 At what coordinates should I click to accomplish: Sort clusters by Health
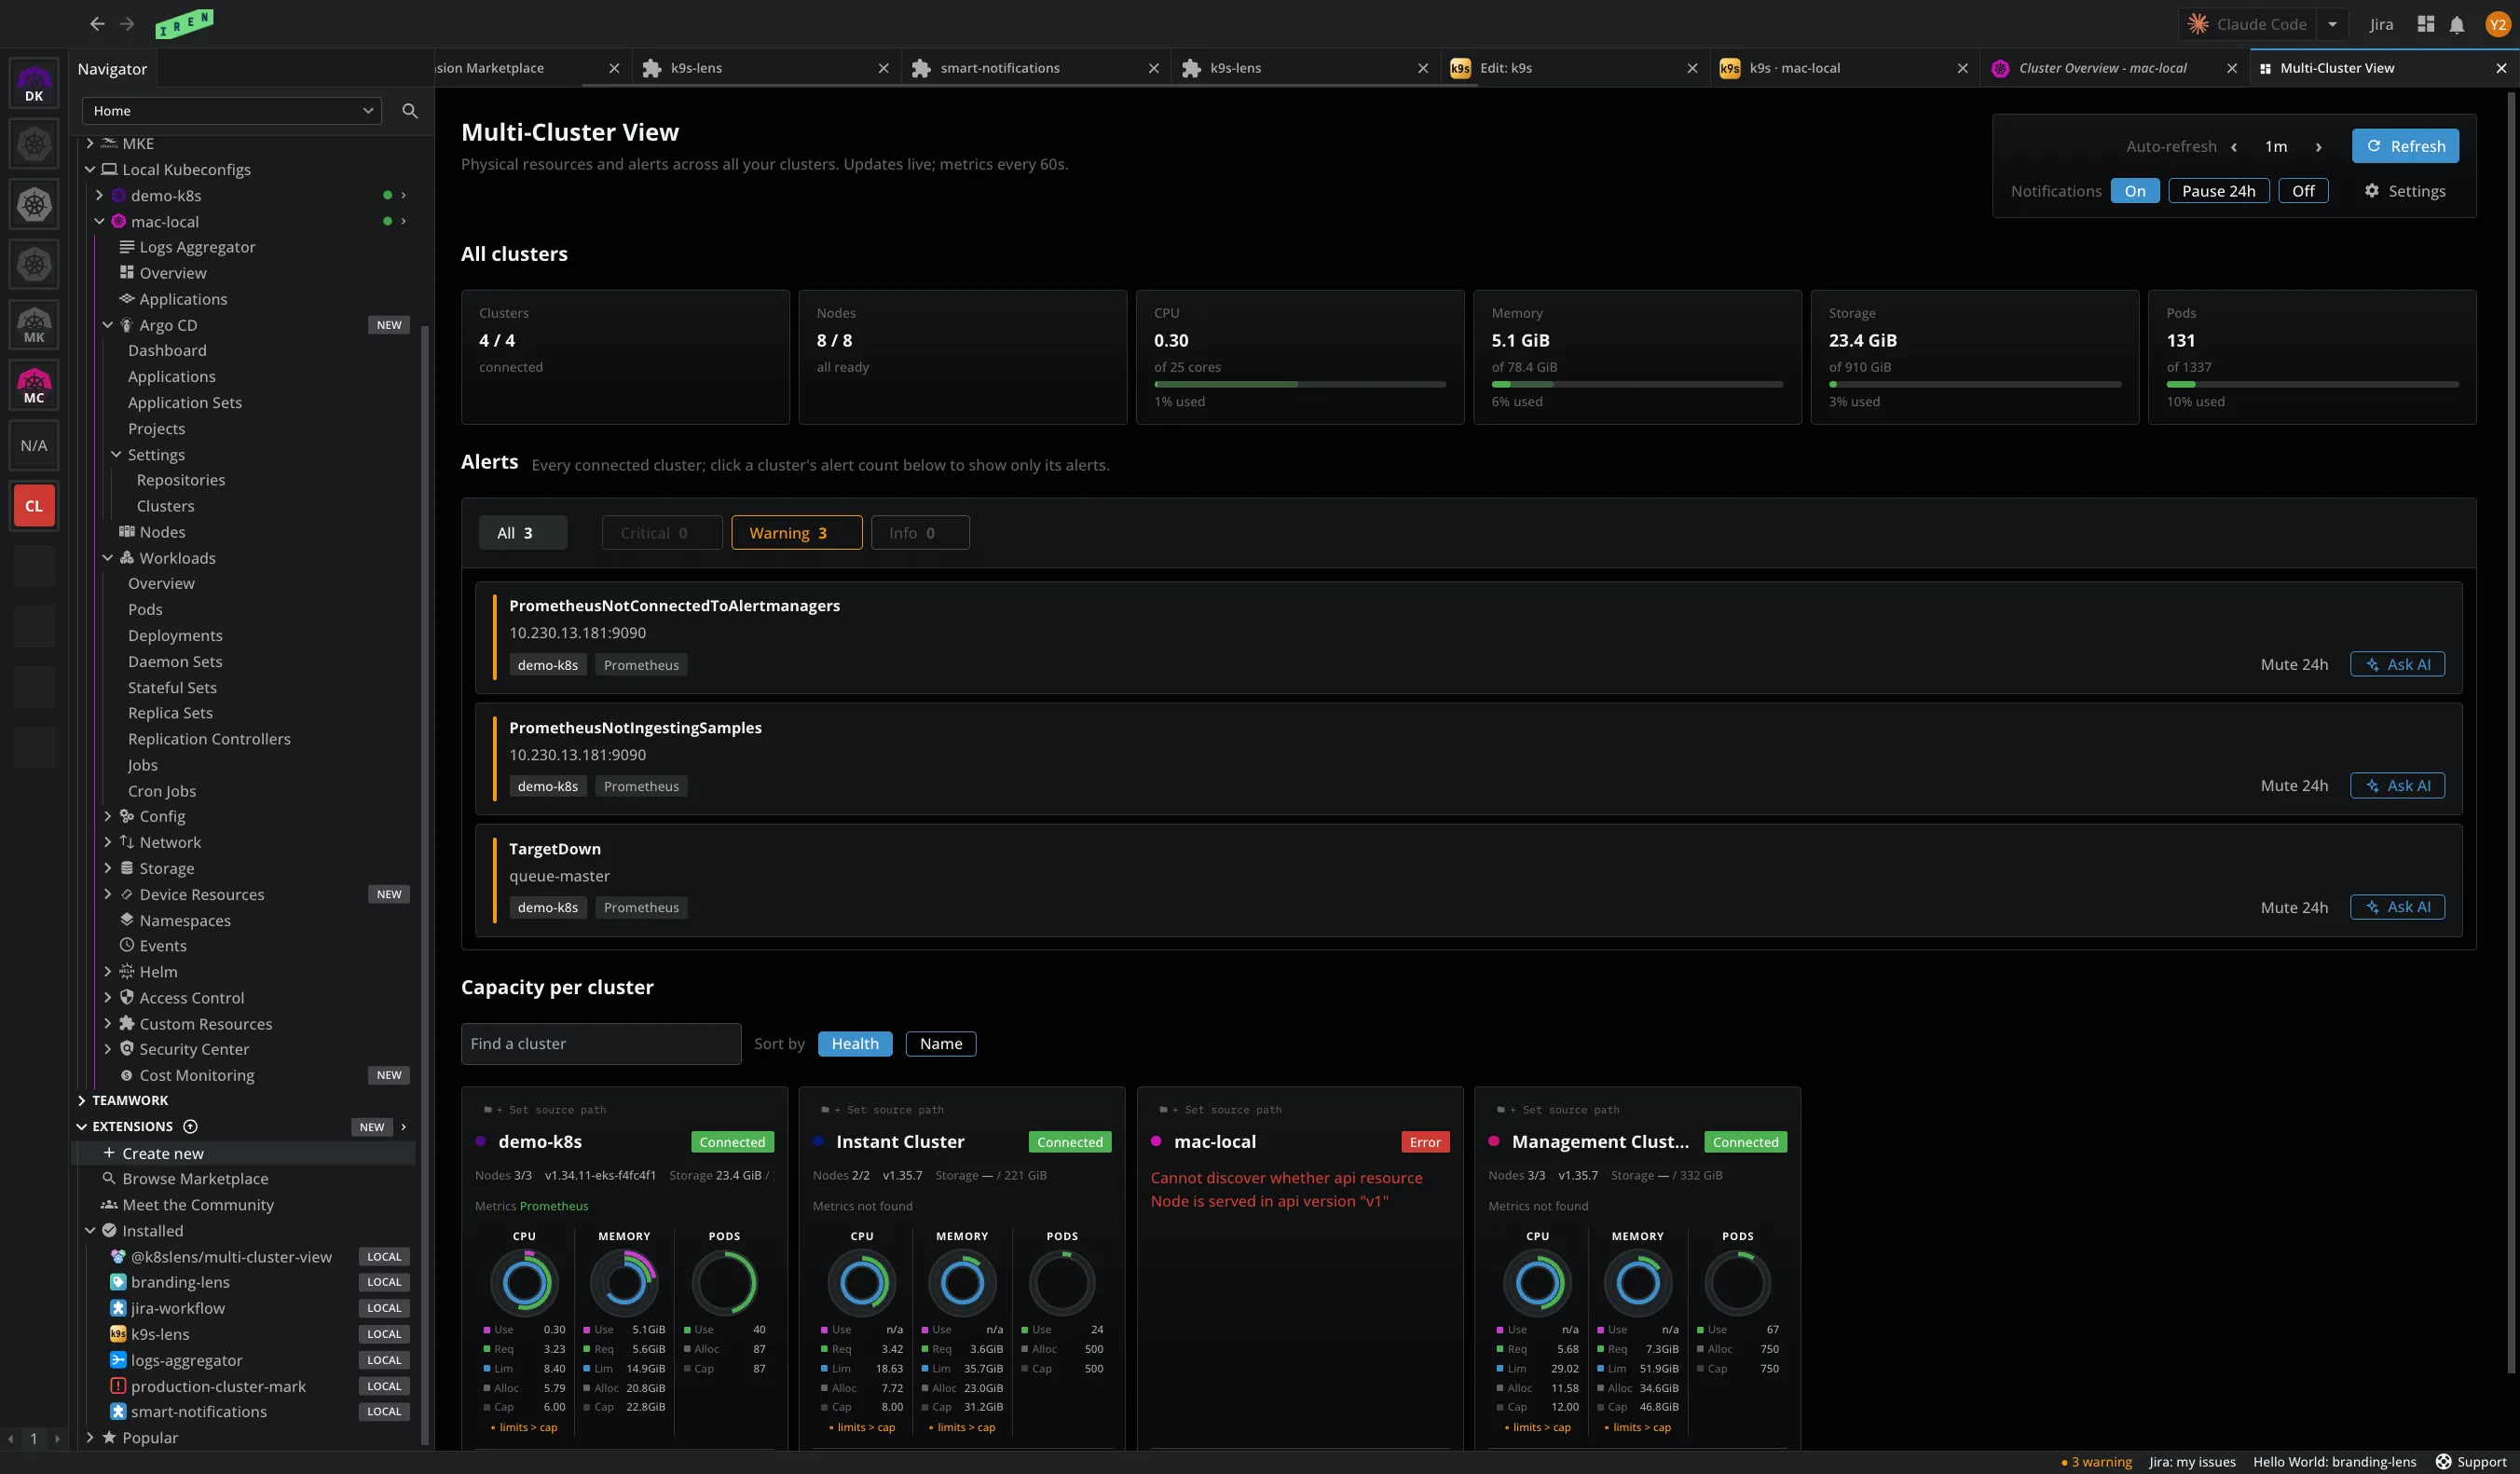click(855, 1044)
